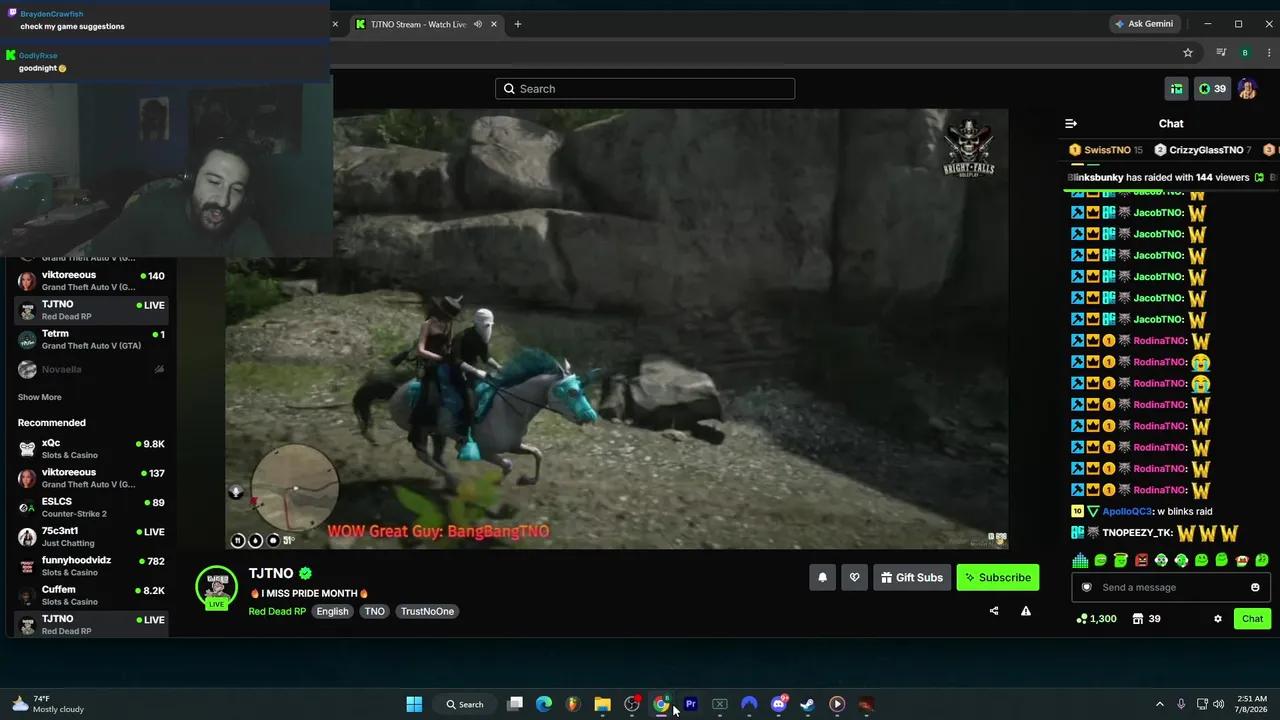Insert the red angry quick emote
Screen dimensions: 1280x720
1141,560
